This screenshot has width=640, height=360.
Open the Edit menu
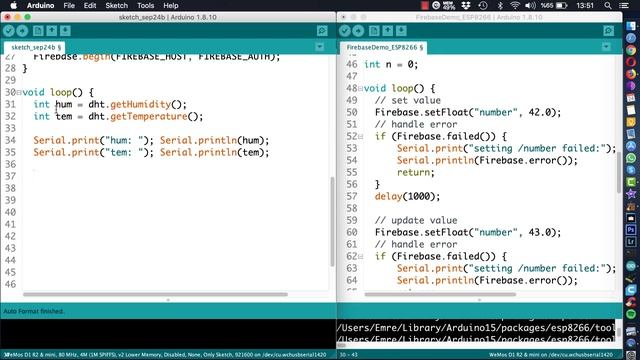pyautogui.click(x=90, y=5)
